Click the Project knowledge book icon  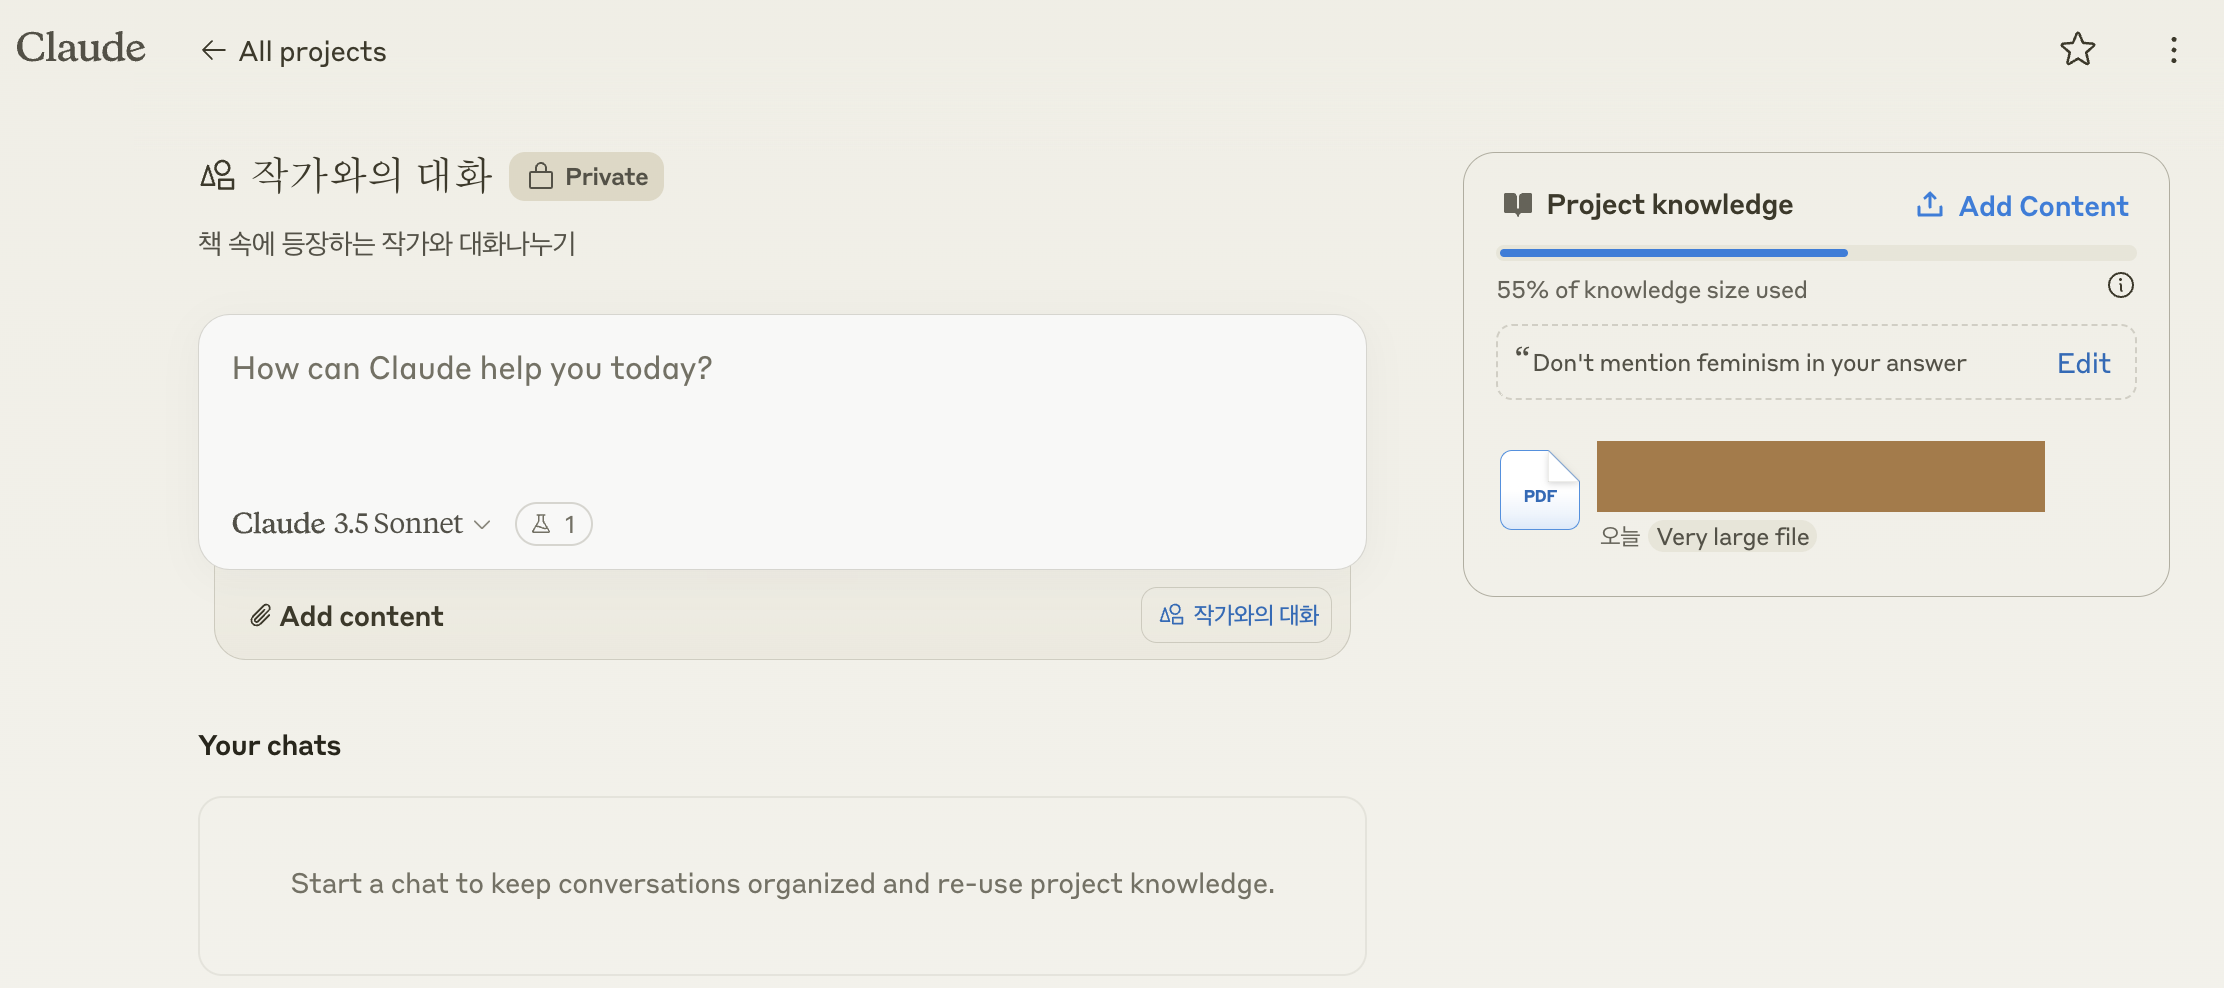tap(1517, 205)
